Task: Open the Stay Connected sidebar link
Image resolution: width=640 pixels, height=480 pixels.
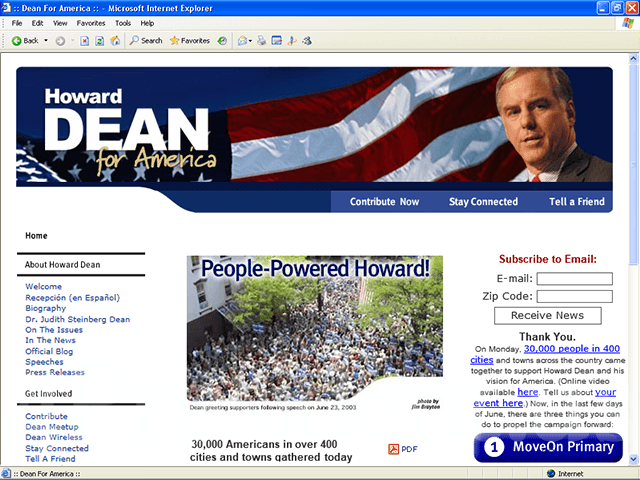Action: (57, 448)
